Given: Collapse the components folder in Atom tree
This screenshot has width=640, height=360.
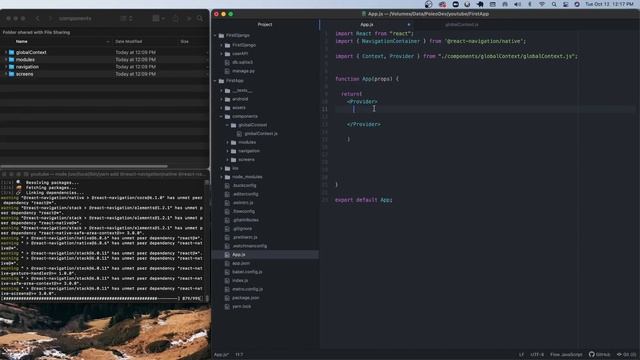Looking at the screenshot, I should (222, 116).
